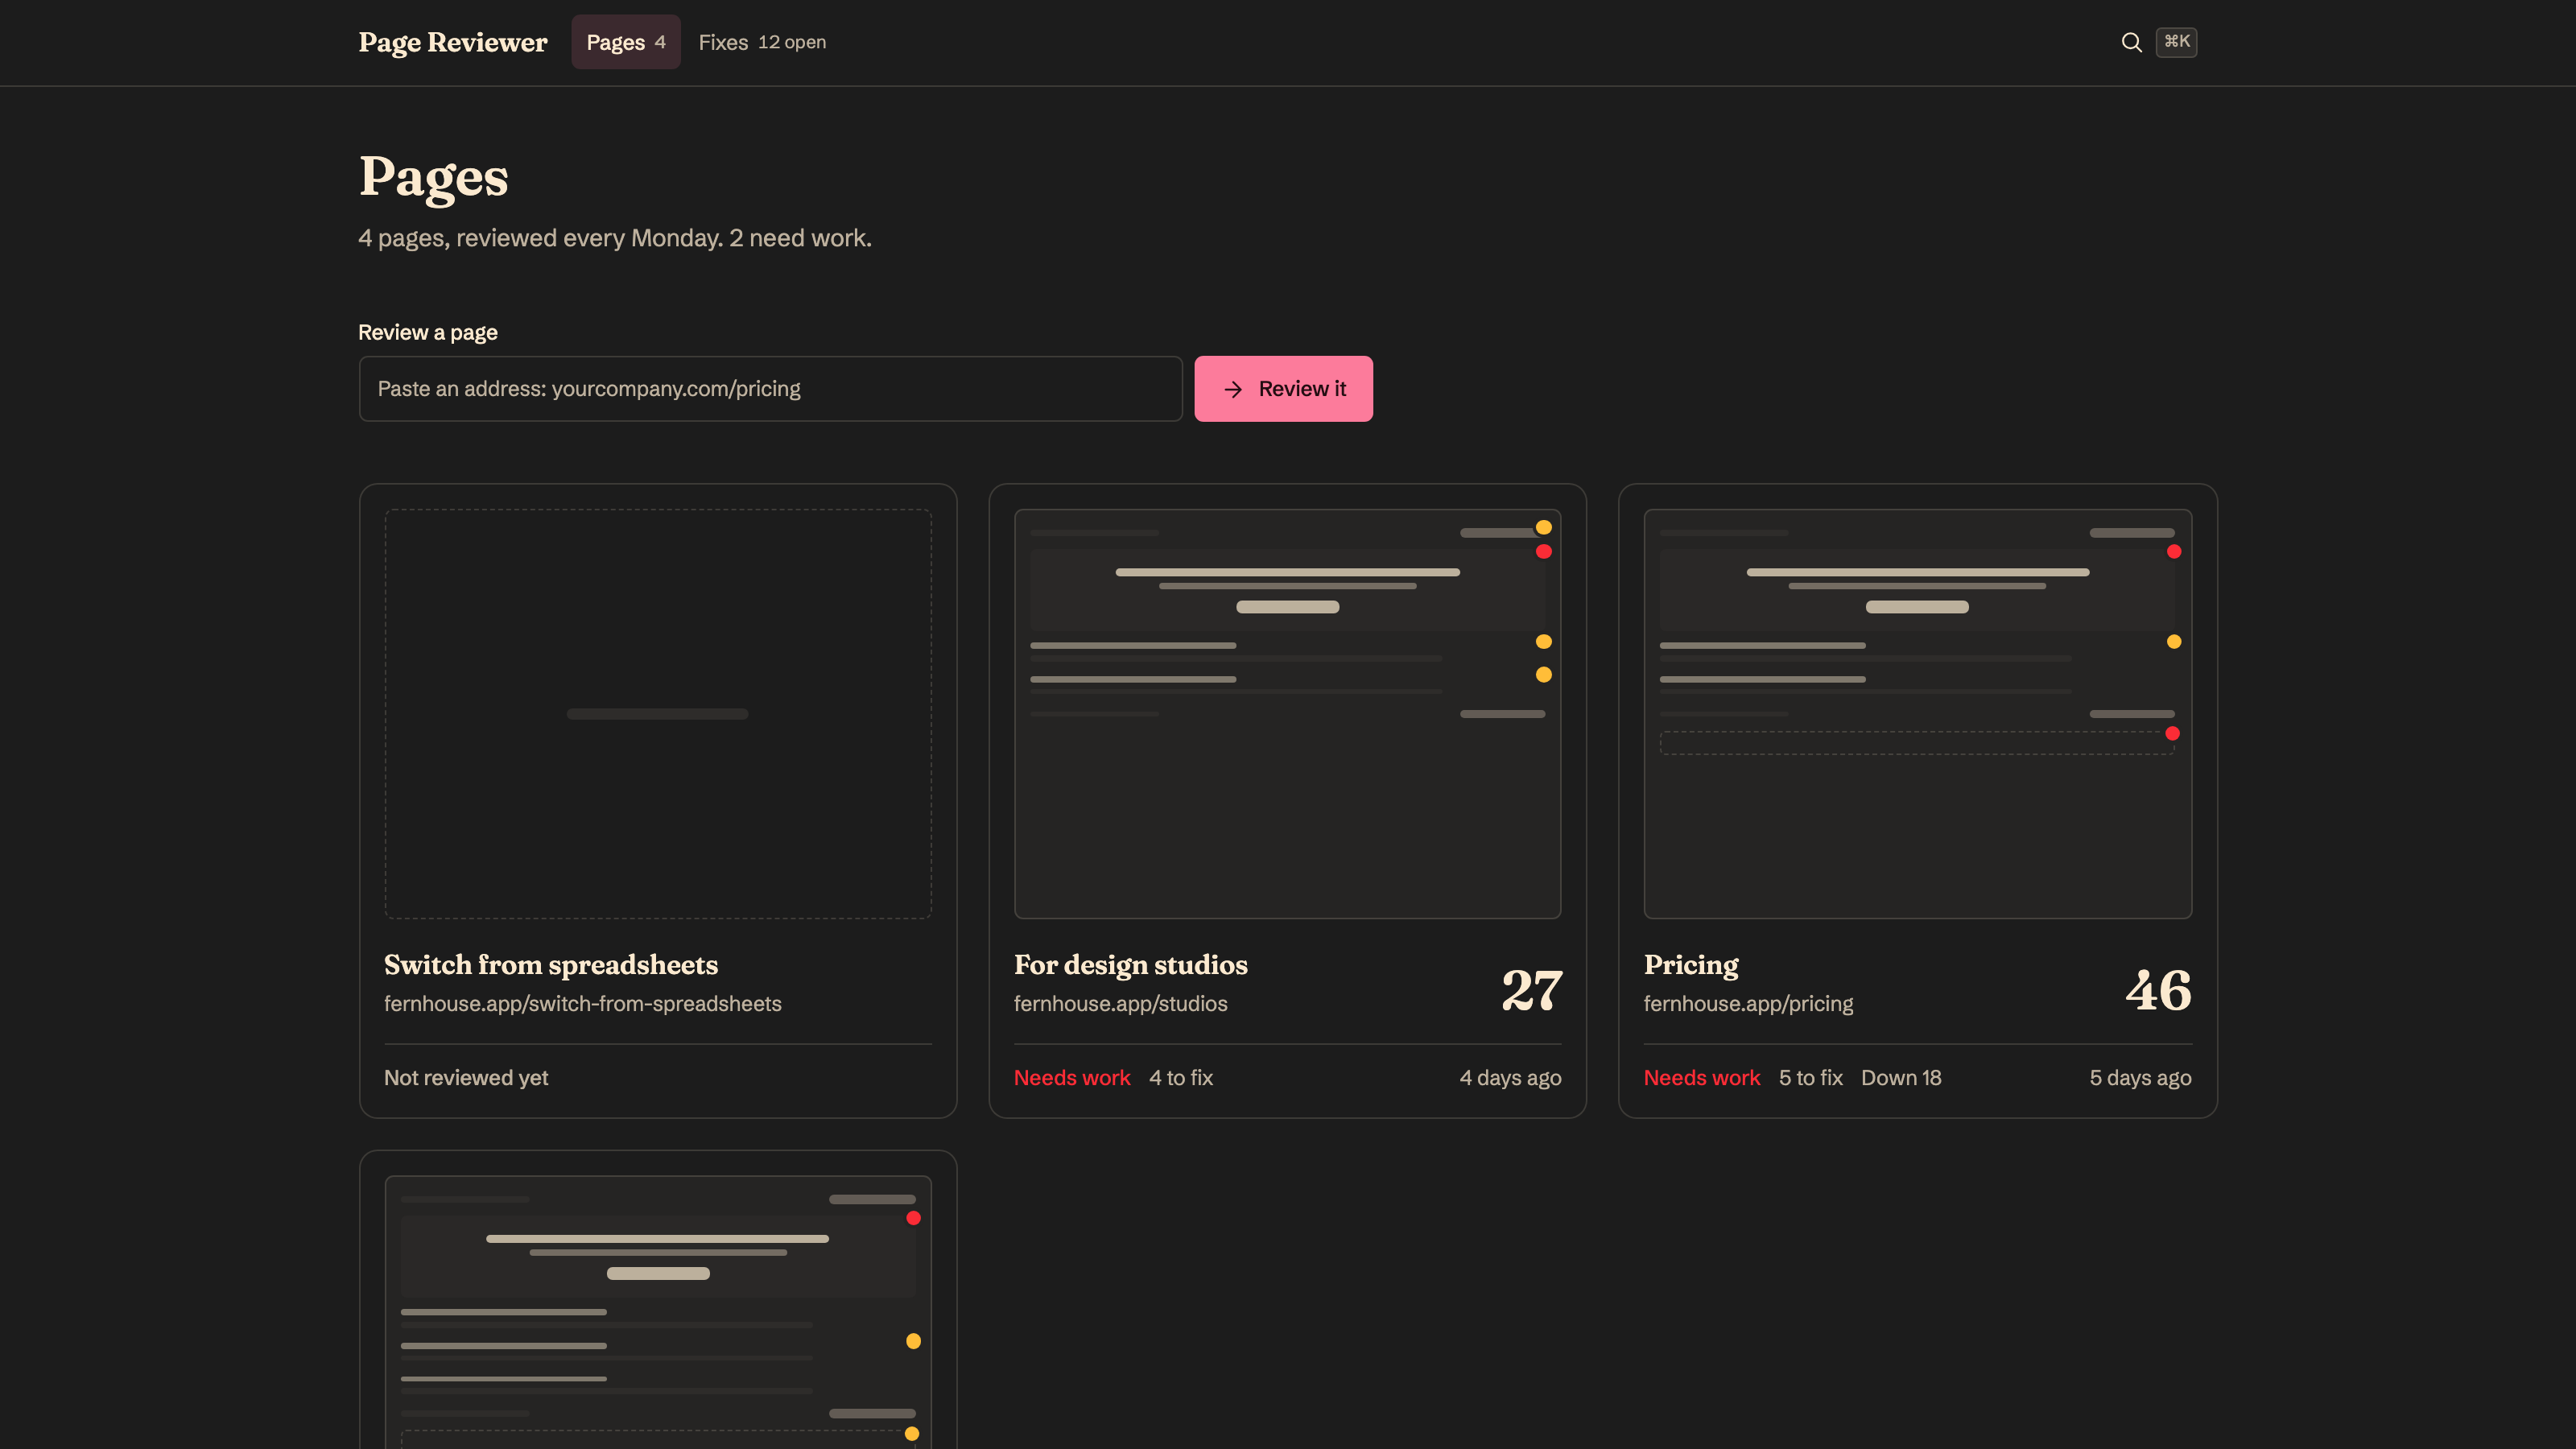The width and height of the screenshot is (2576, 1449).
Task: Click the ⌘K shortcut badge
Action: point(2176,42)
